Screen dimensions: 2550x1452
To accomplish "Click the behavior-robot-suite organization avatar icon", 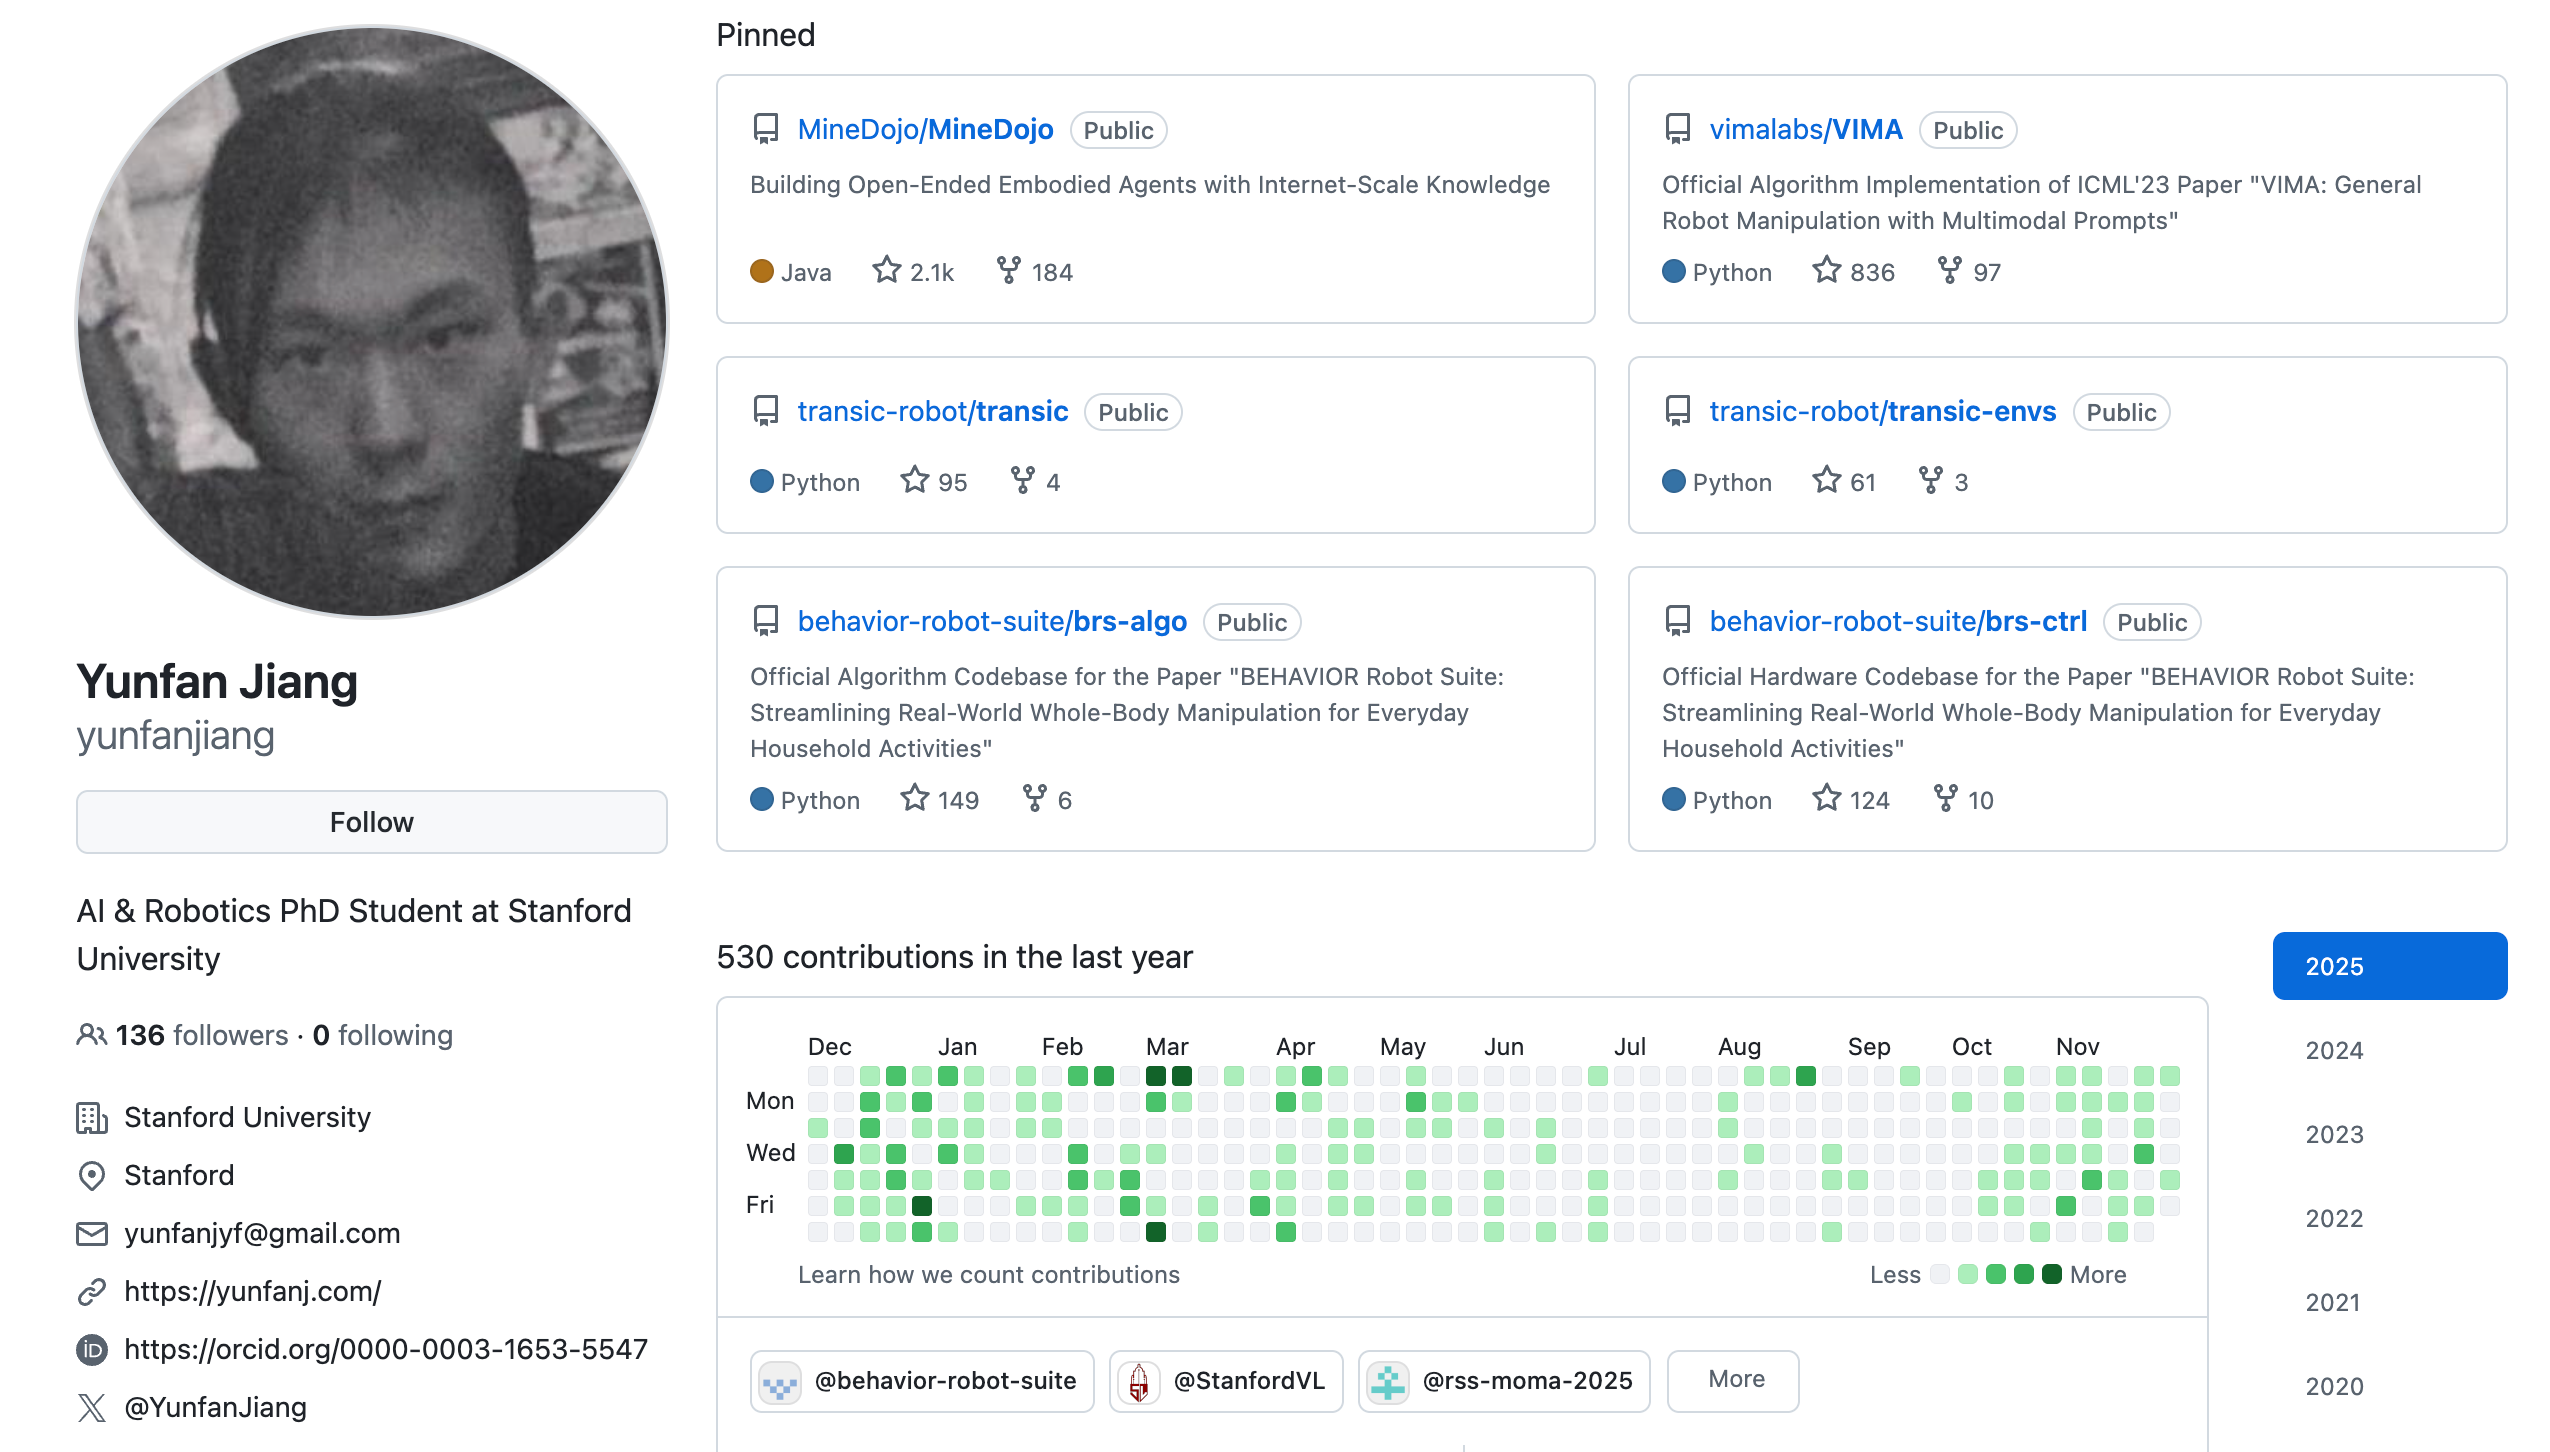I will [x=780, y=1381].
